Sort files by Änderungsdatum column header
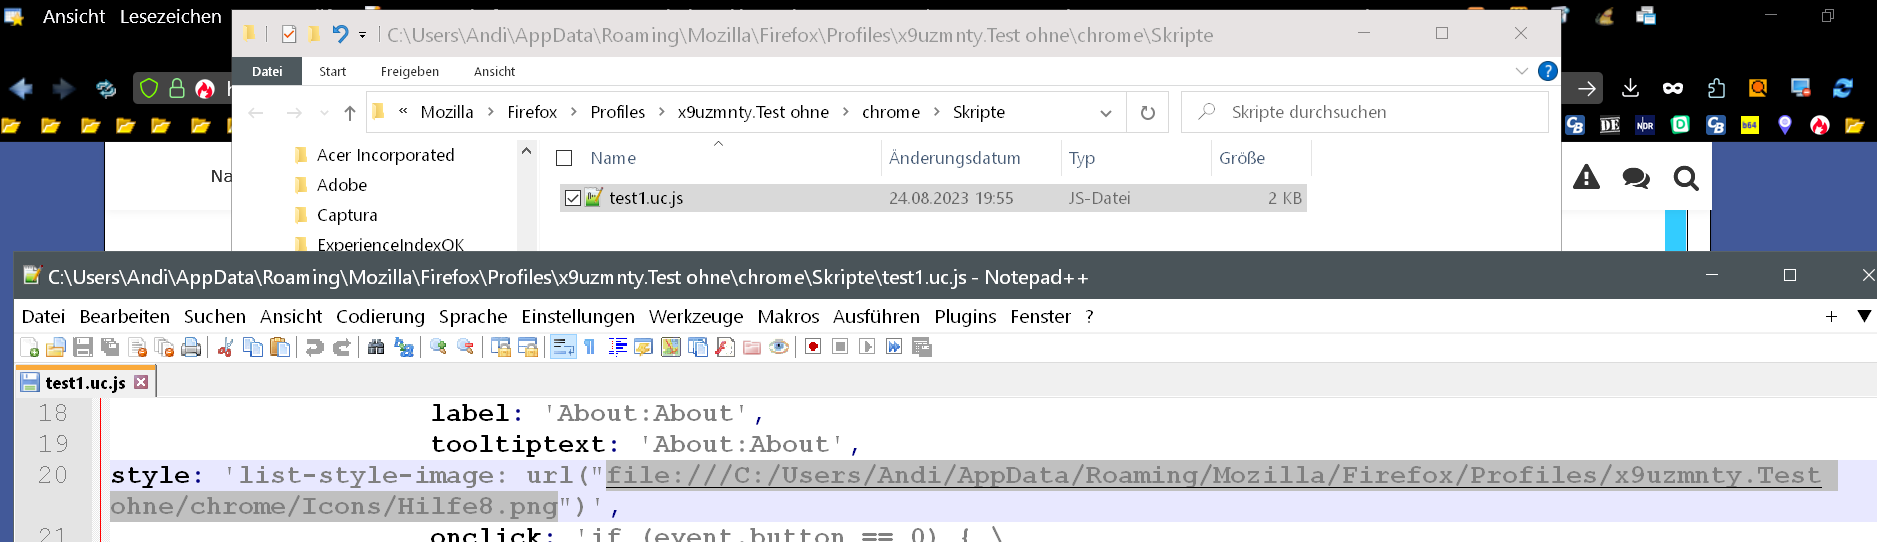This screenshot has width=1877, height=542. (954, 158)
